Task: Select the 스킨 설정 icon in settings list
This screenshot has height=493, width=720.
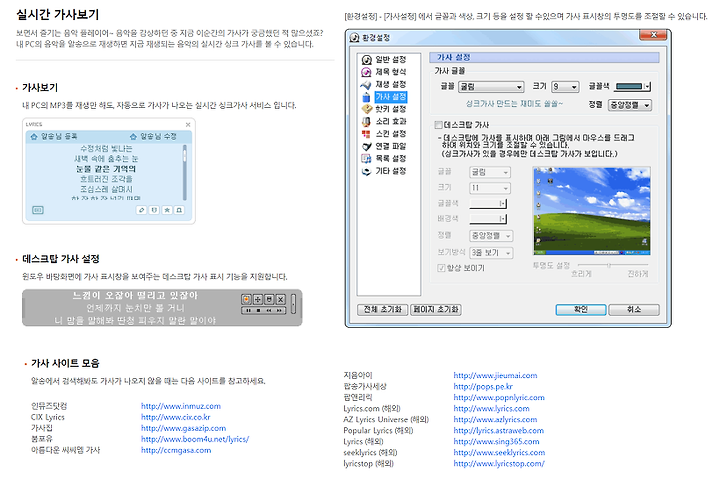Action: [366, 134]
